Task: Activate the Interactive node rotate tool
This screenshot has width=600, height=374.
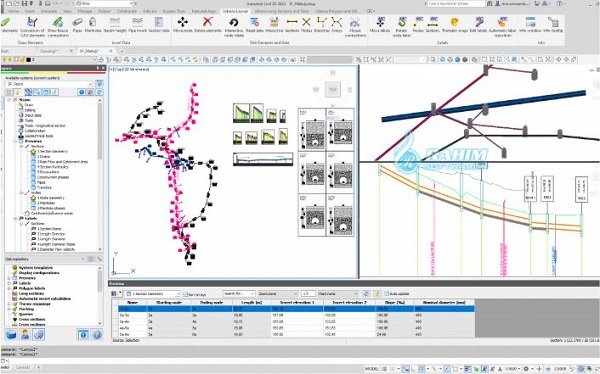Action: (x=234, y=27)
